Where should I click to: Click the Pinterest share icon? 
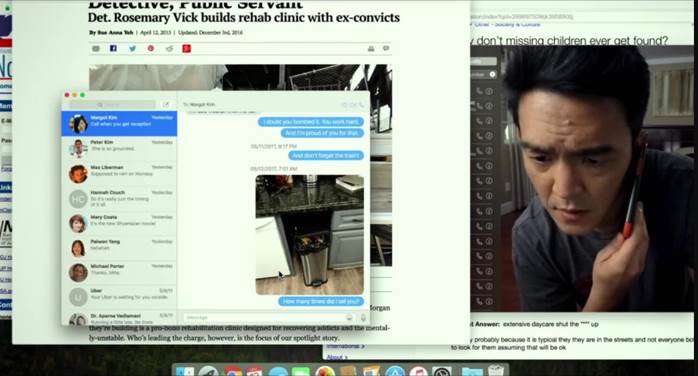click(151, 48)
